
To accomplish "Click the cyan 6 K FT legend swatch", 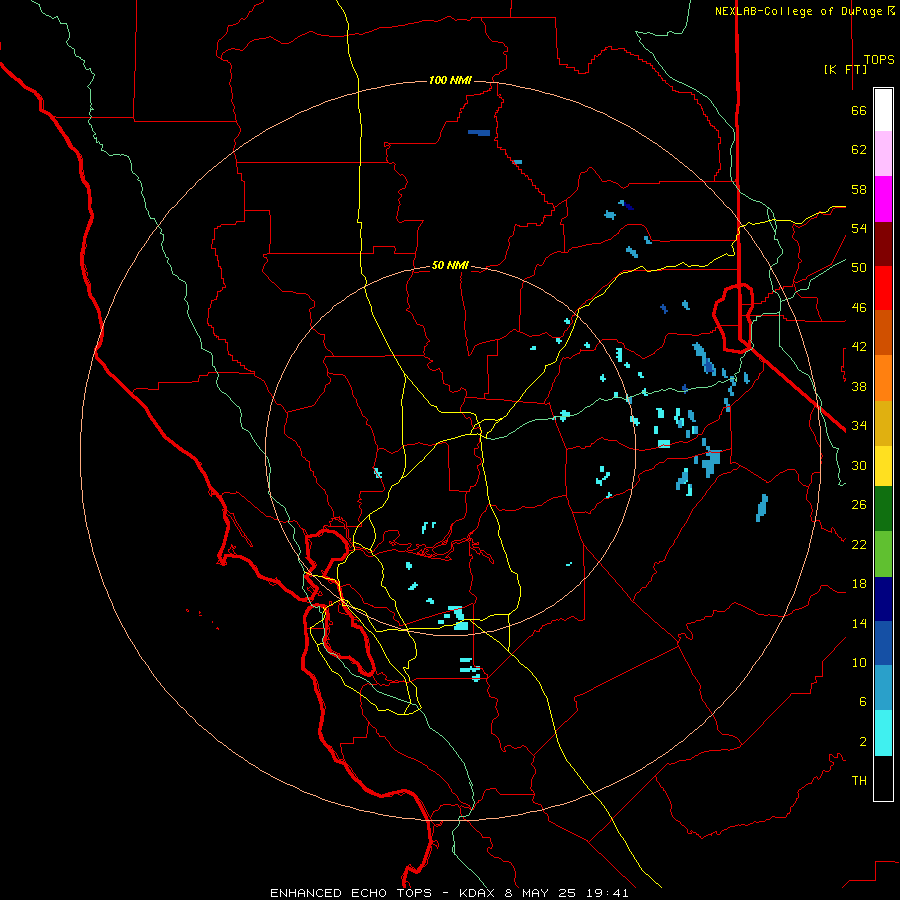I will (883, 733).
